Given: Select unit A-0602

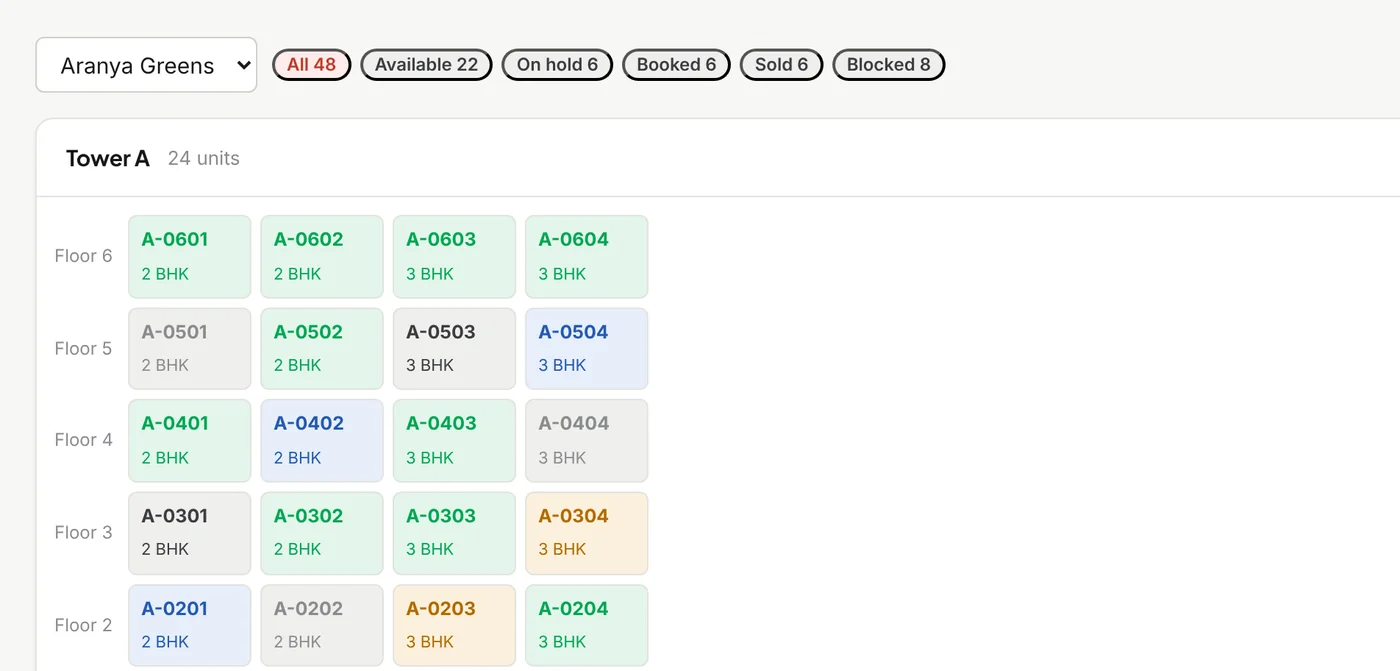Looking at the screenshot, I should (x=322, y=256).
